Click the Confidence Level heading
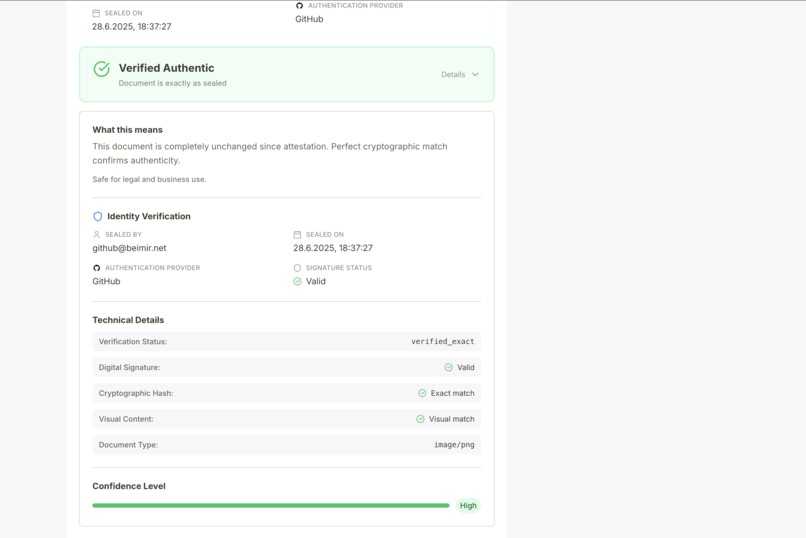Screen dimensions: 806x538 coord(129,486)
